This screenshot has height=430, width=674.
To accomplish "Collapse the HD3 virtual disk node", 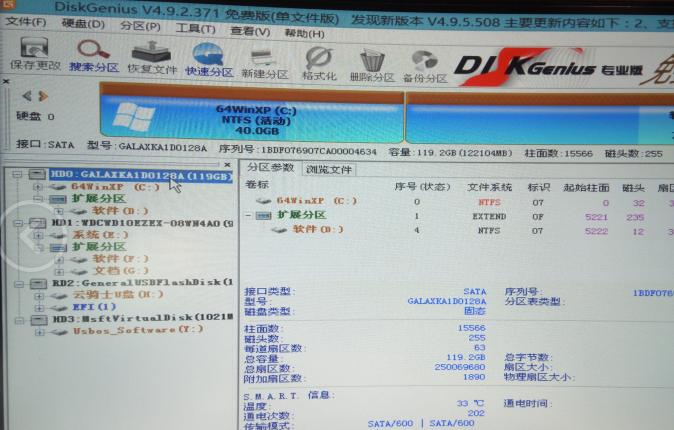I will tap(19, 320).
